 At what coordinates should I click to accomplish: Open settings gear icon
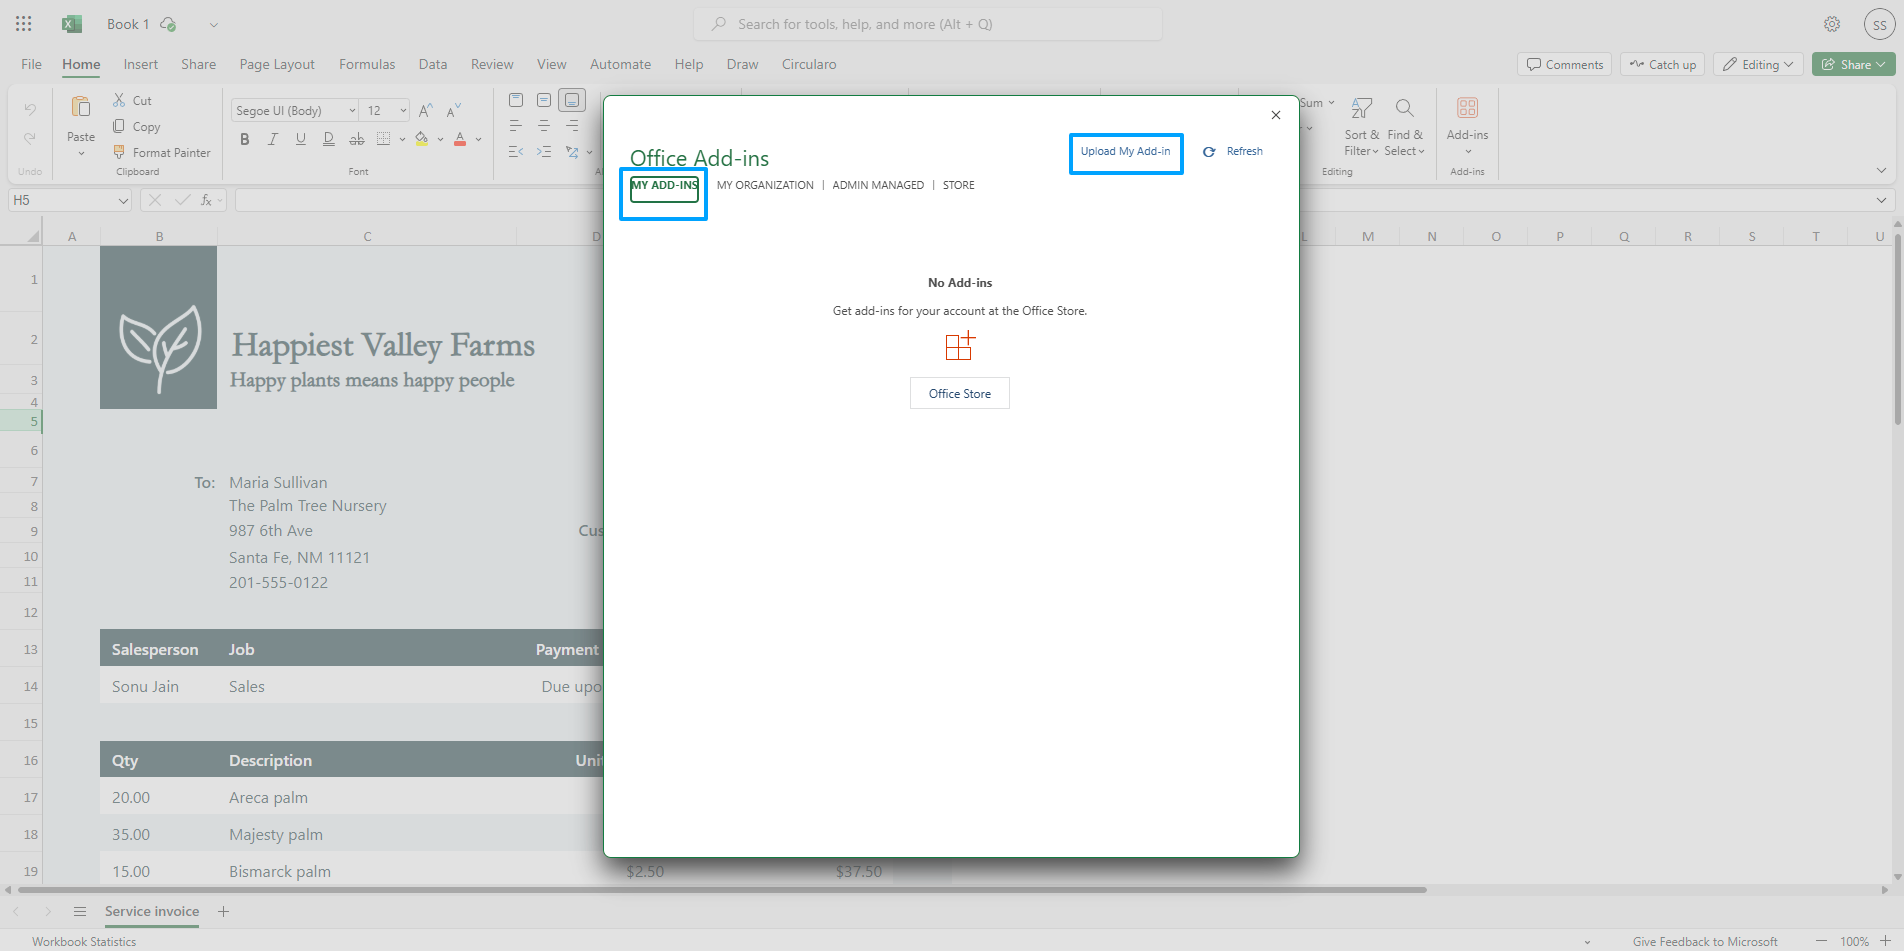1832,24
